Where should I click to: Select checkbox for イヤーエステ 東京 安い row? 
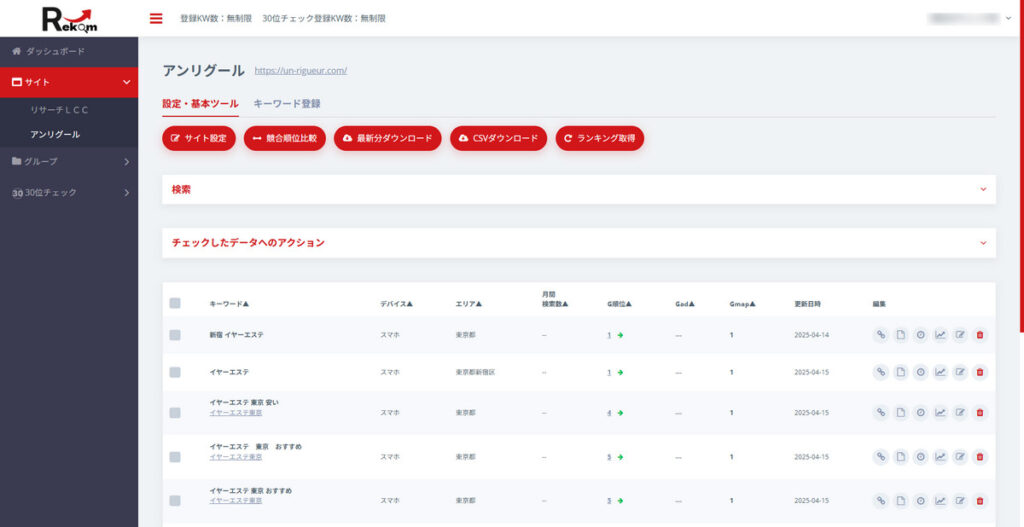[175, 412]
